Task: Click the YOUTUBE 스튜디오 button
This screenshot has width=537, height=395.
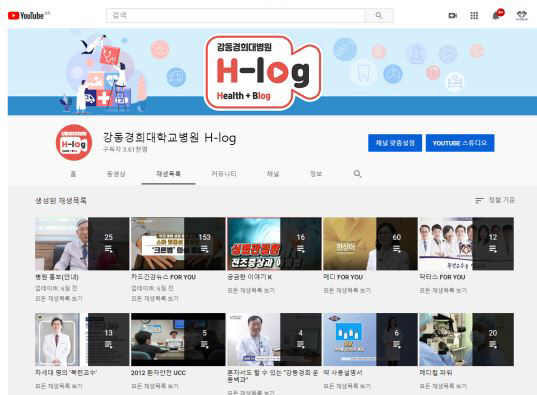Action: pos(460,143)
